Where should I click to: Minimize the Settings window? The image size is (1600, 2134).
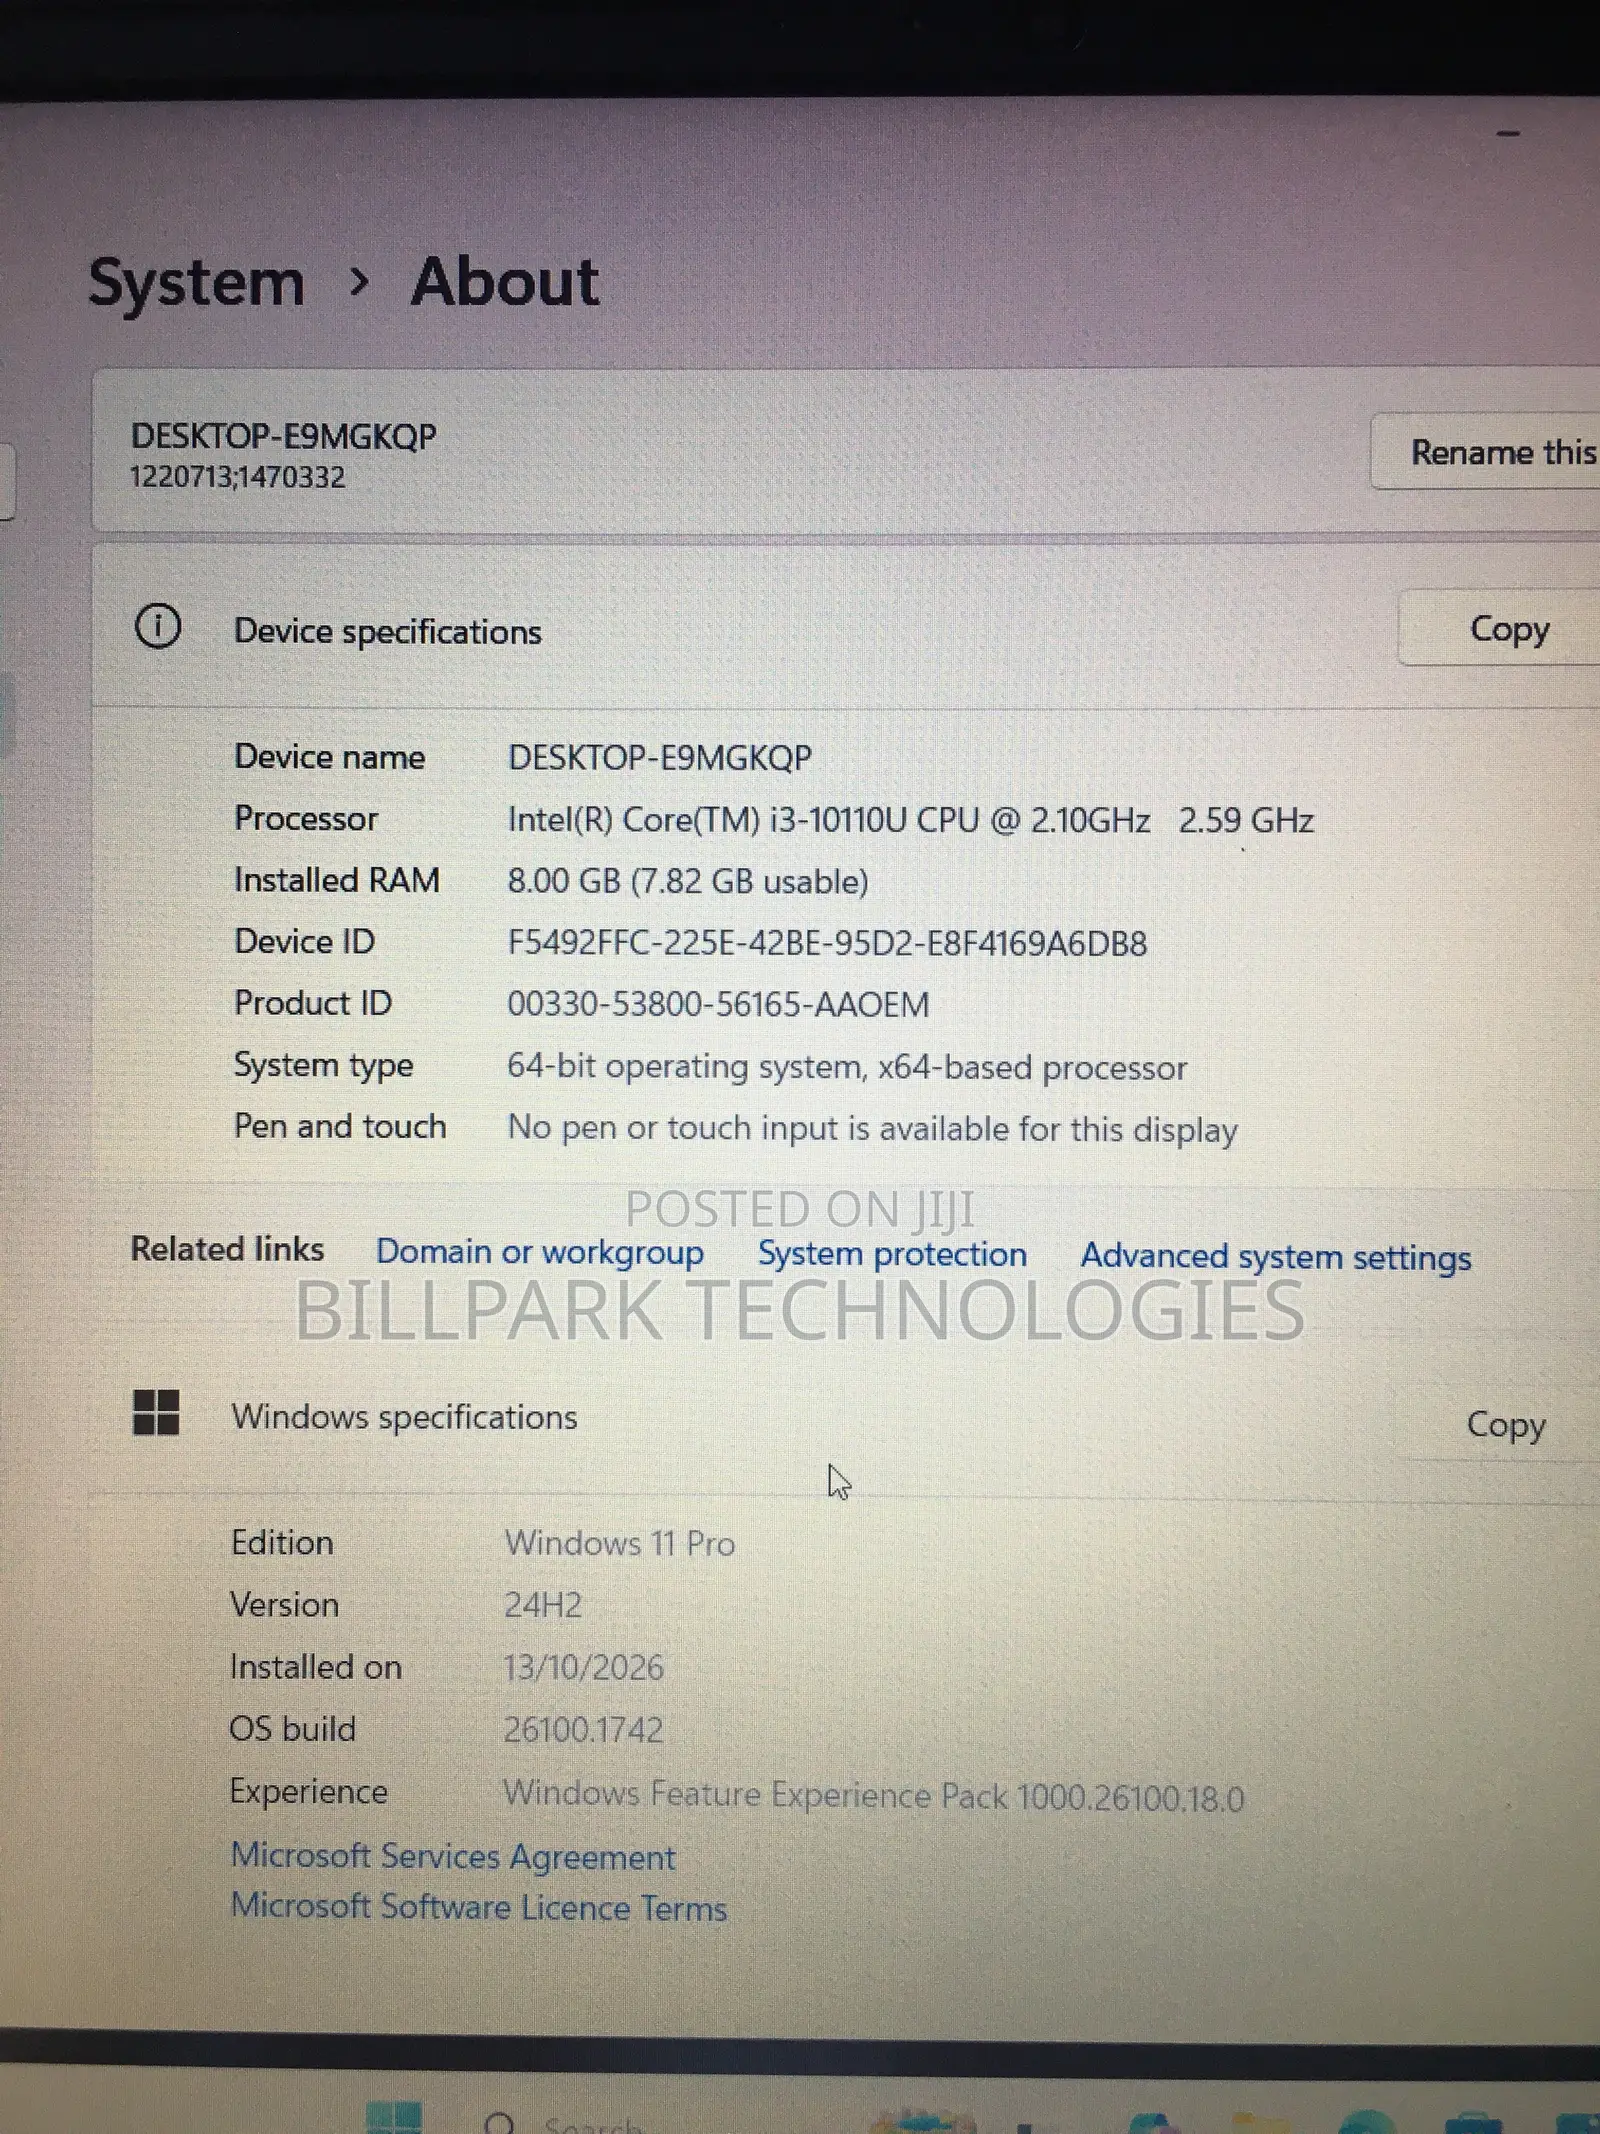point(1509,133)
